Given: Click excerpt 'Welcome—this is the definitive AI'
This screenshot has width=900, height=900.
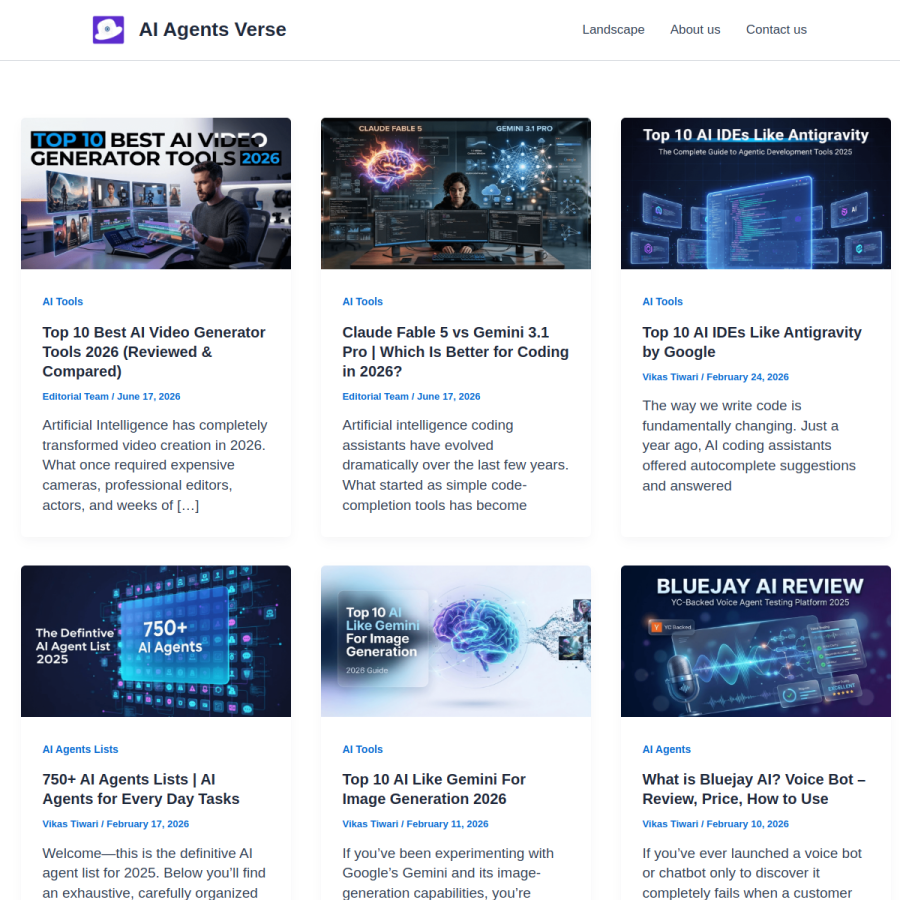Looking at the screenshot, I should click(x=154, y=873).
